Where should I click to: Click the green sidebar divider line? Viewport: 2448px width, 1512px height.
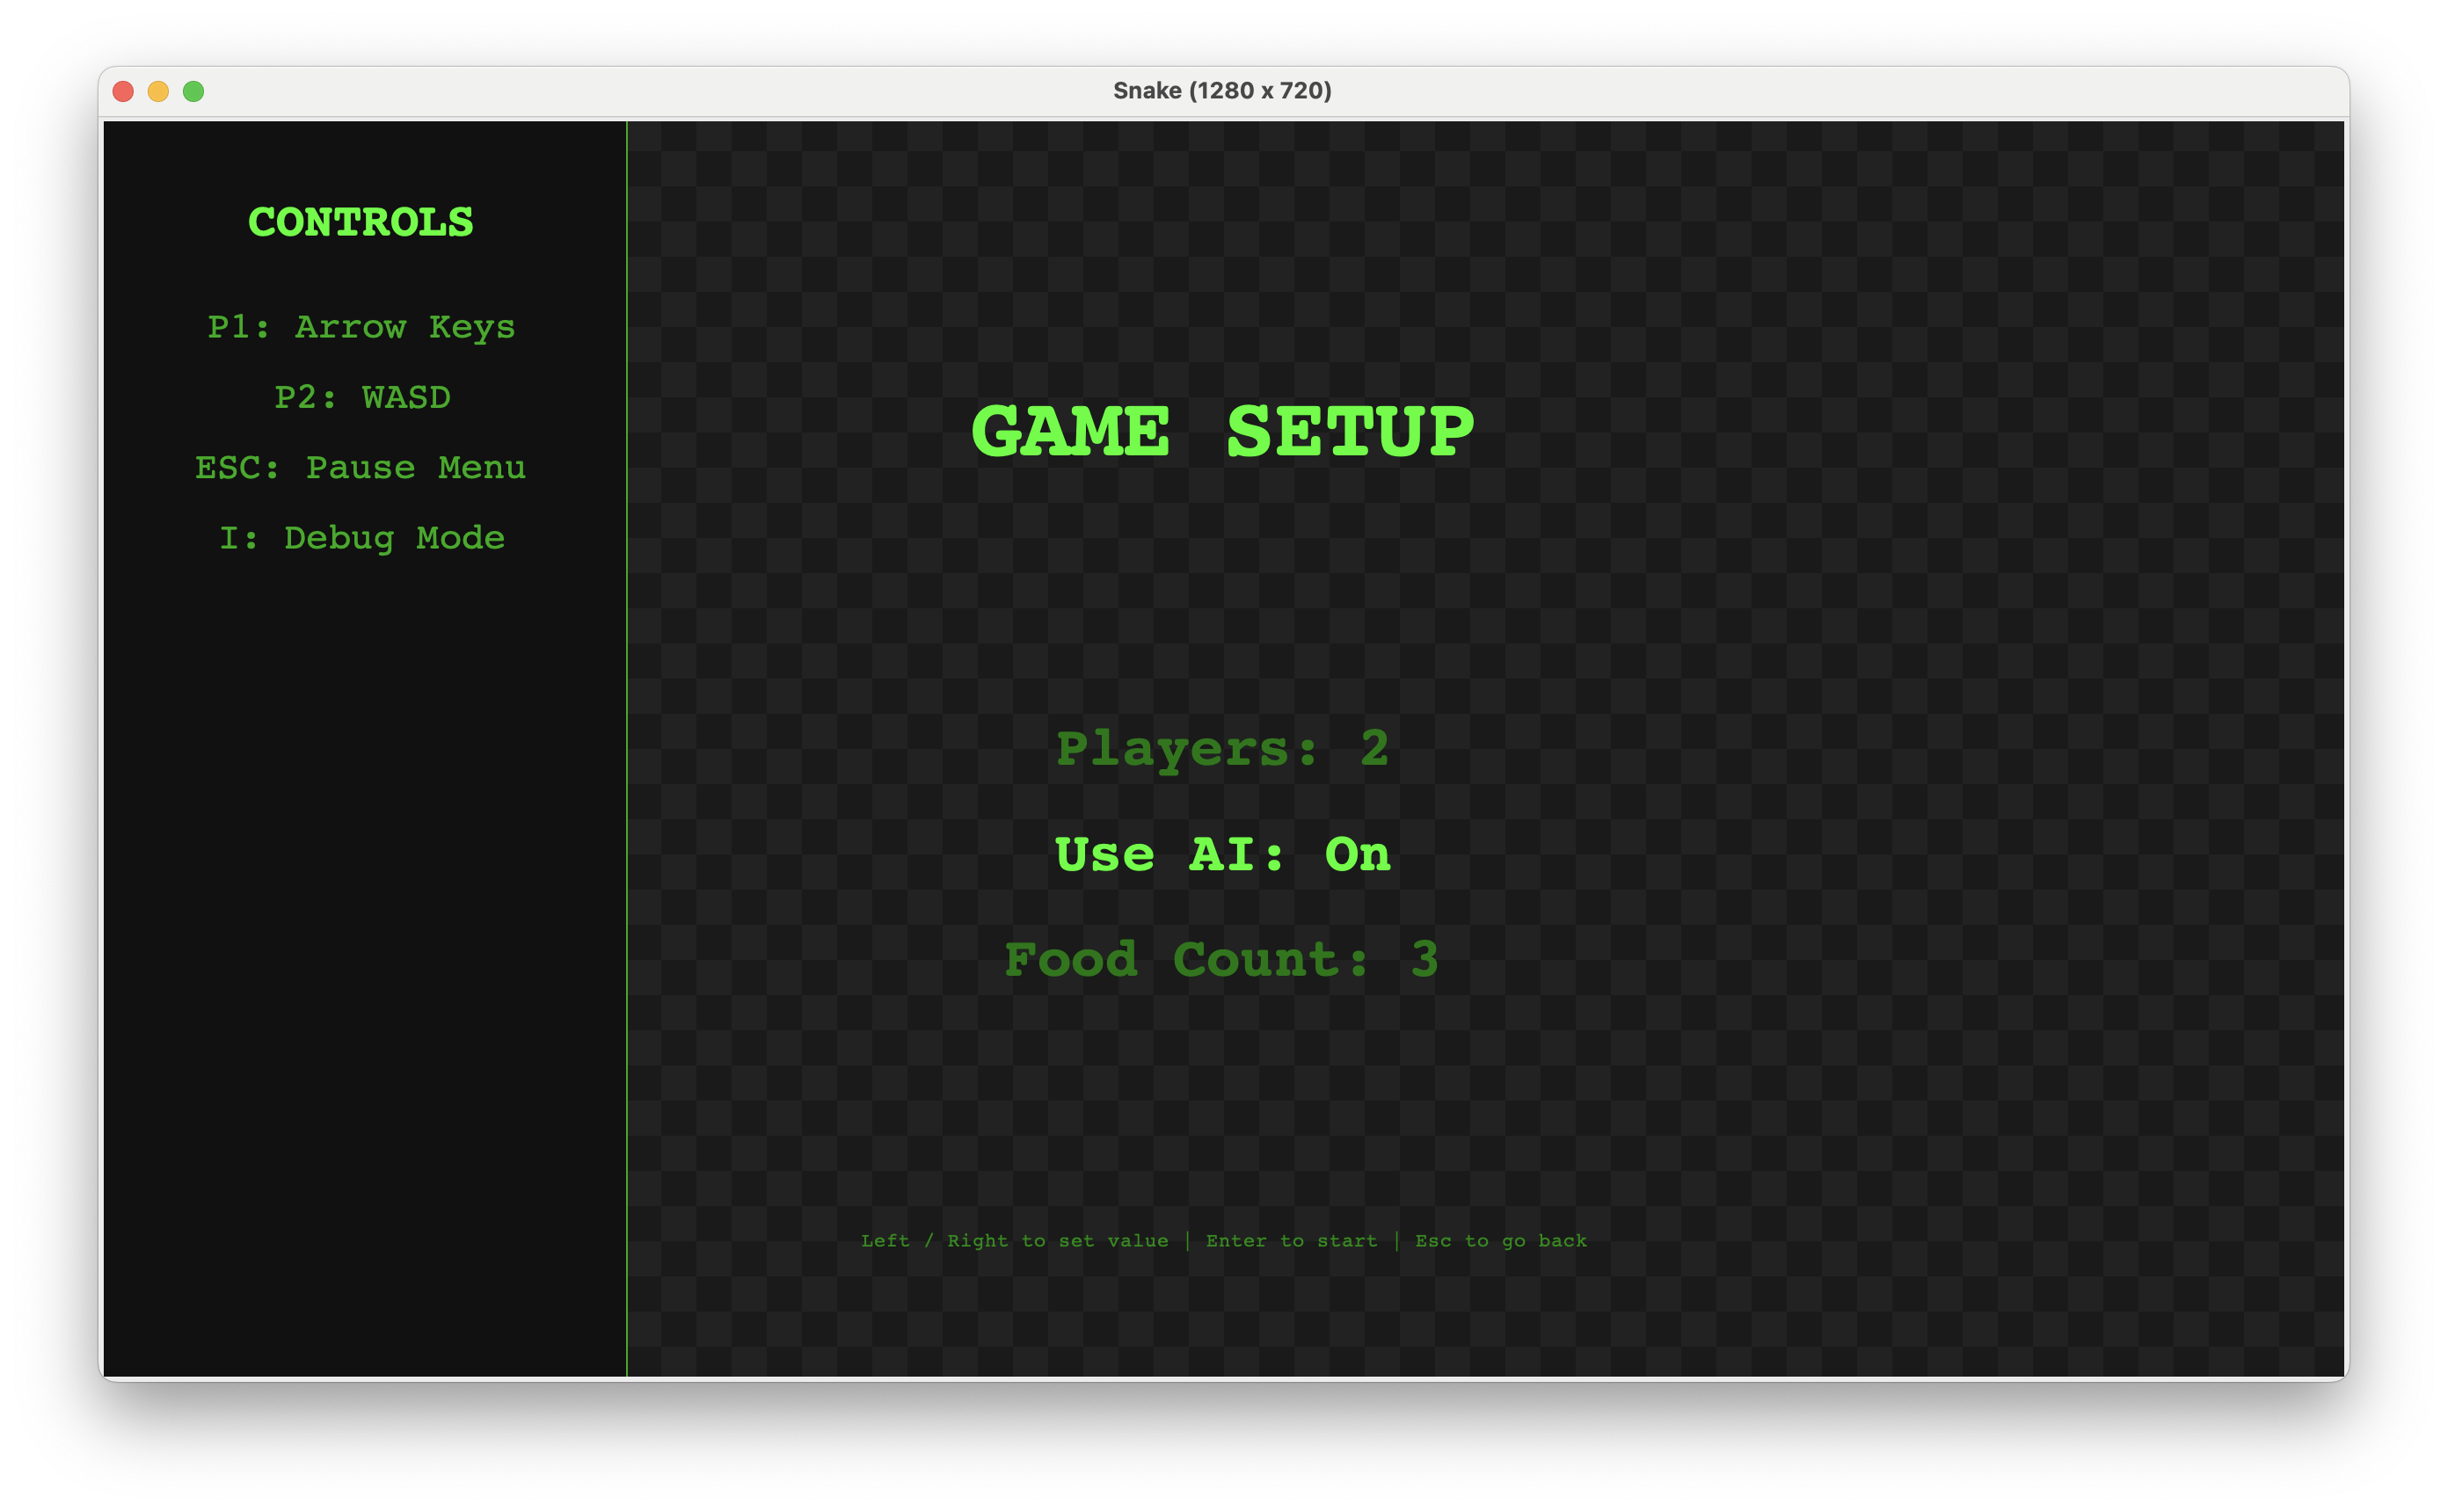(627, 750)
